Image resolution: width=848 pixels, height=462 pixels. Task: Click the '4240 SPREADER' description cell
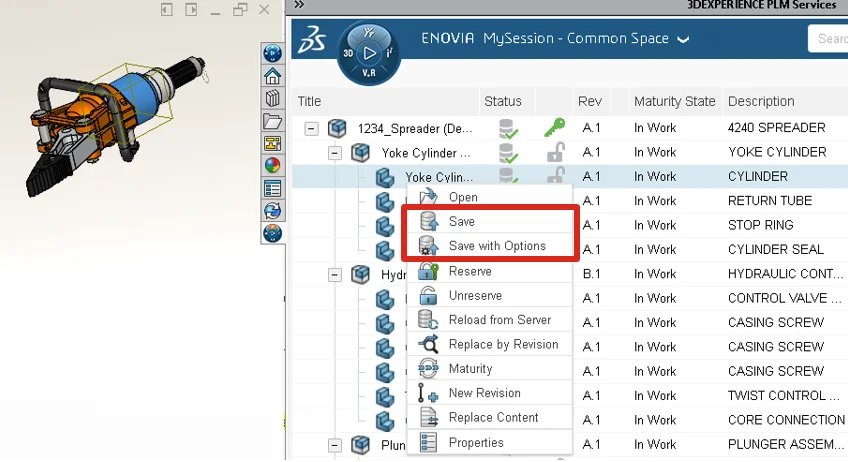pos(777,128)
